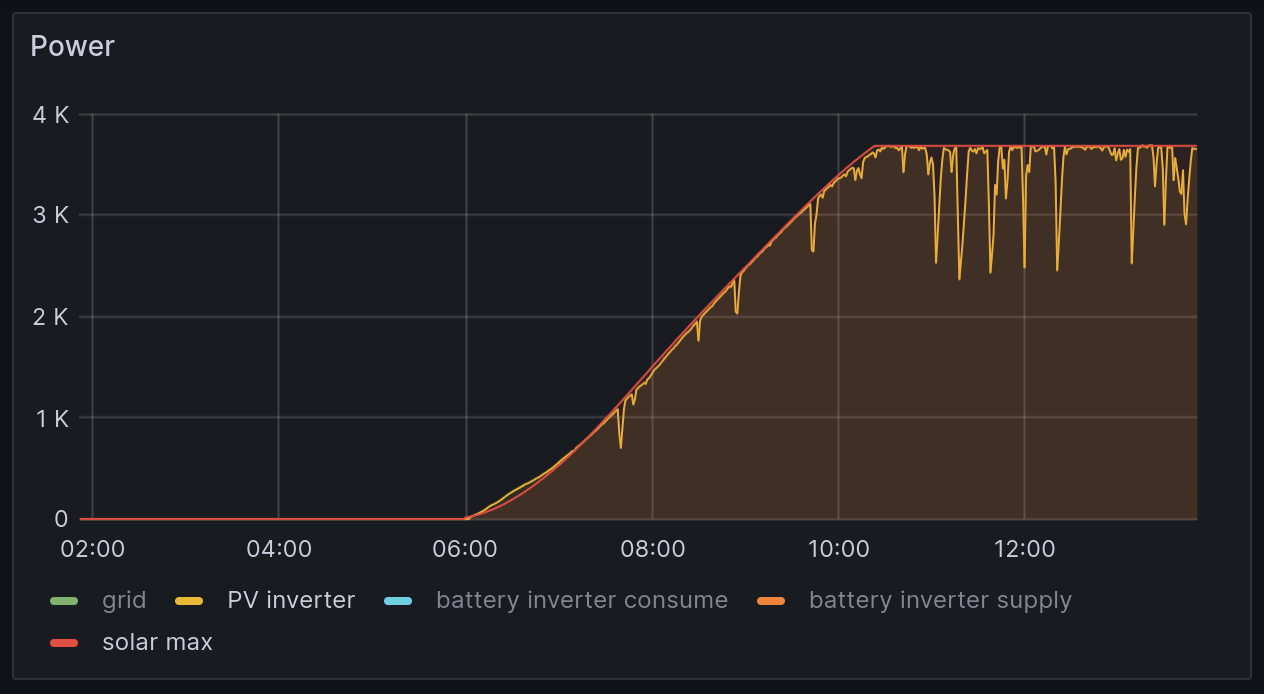The width and height of the screenshot is (1264, 694).
Task: Show the battery inverter supply series
Action: [939, 600]
